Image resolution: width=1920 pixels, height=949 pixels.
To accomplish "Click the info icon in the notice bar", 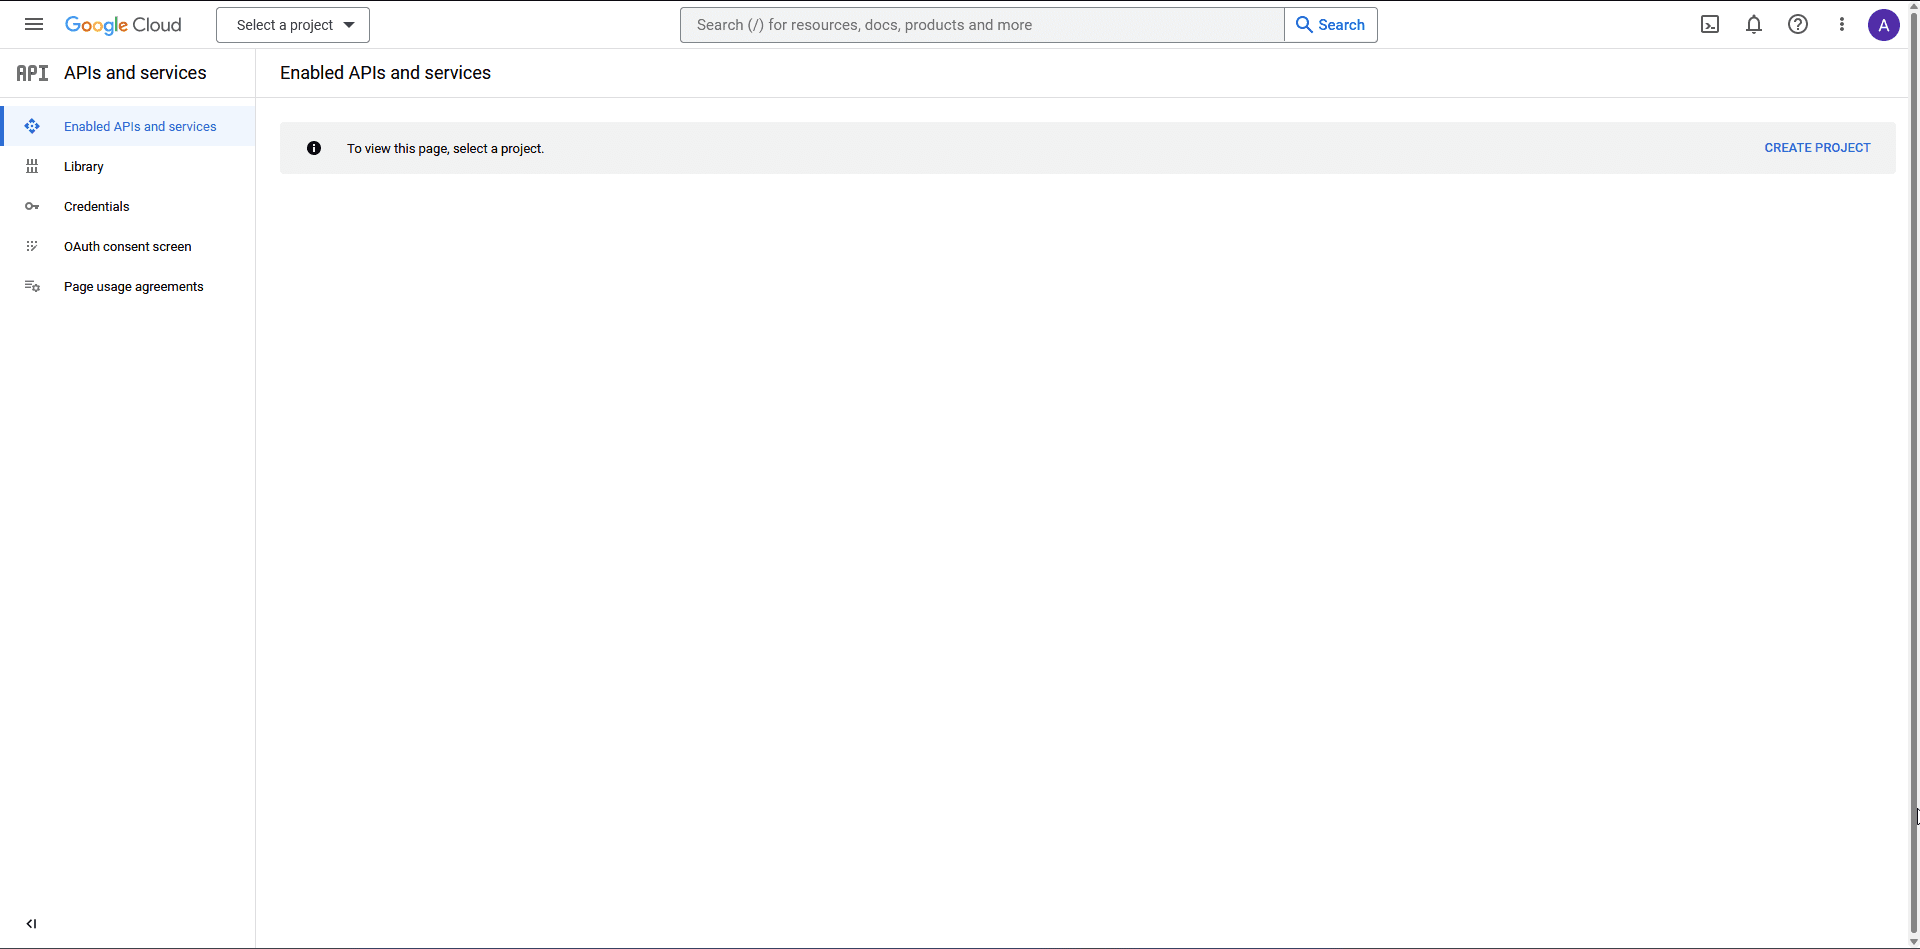I will coord(314,147).
